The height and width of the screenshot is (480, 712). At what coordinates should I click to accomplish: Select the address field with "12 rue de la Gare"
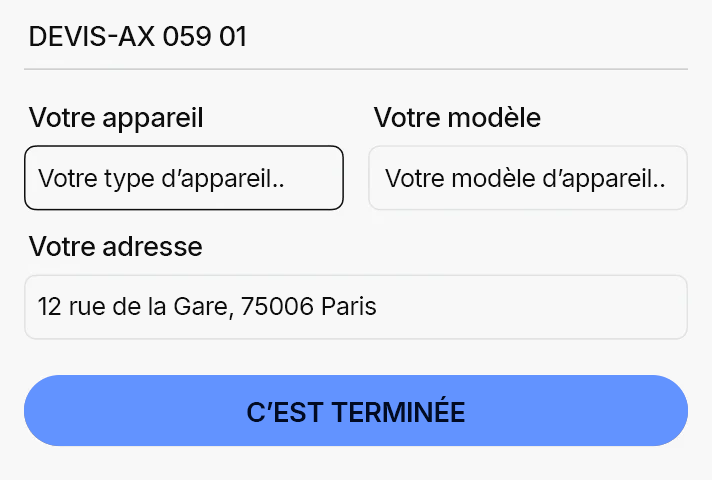(x=356, y=306)
